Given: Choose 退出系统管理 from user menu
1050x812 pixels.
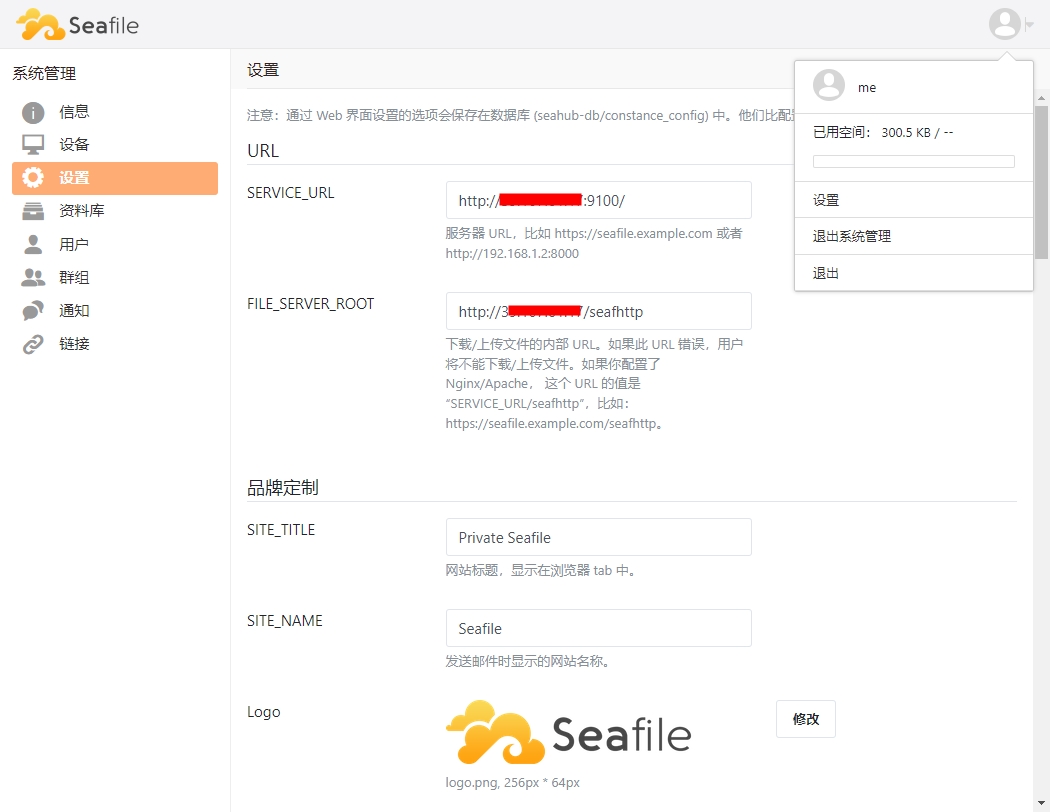Looking at the screenshot, I should click(852, 237).
